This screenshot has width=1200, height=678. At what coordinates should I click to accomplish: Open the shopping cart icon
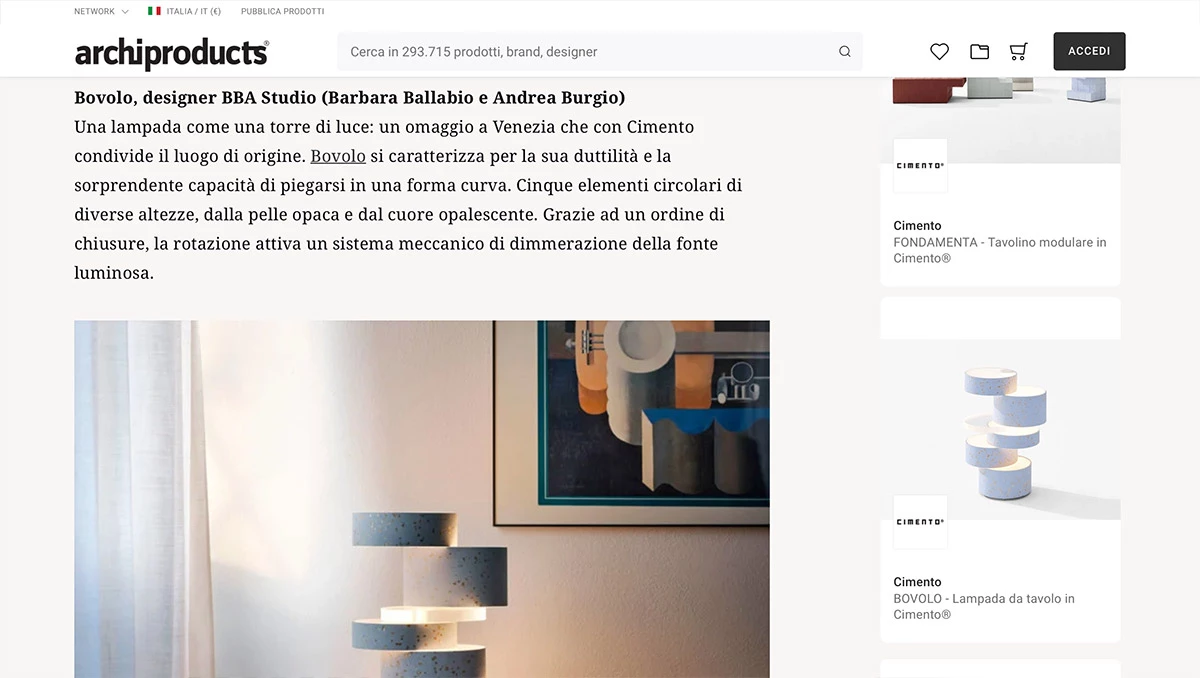pos(1018,52)
